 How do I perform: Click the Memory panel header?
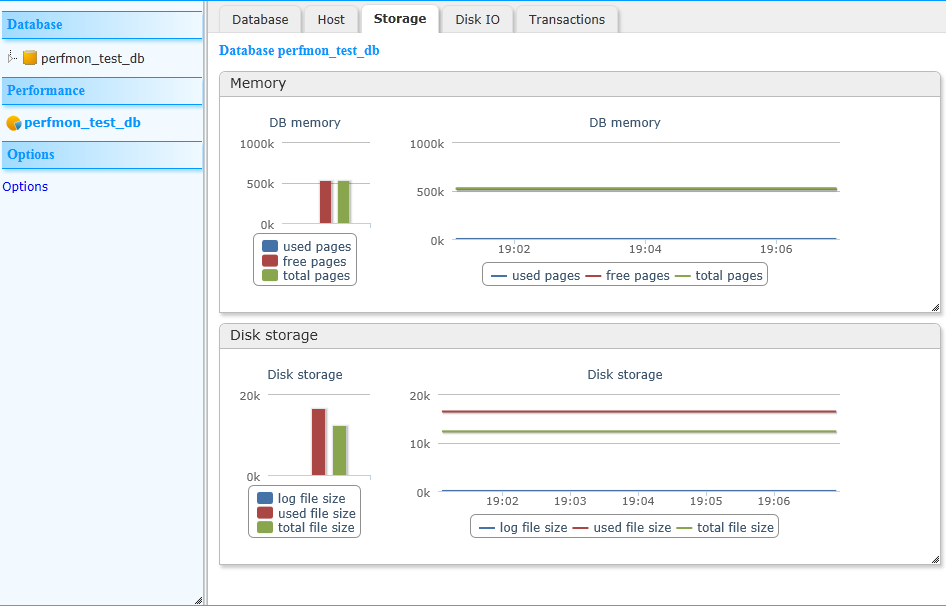580,84
